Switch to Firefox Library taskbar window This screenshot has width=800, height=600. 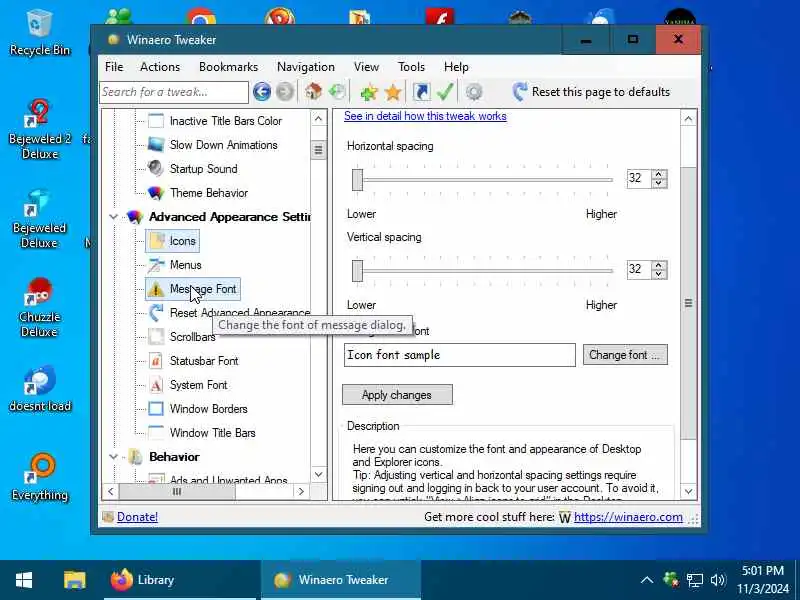click(181, 580)
